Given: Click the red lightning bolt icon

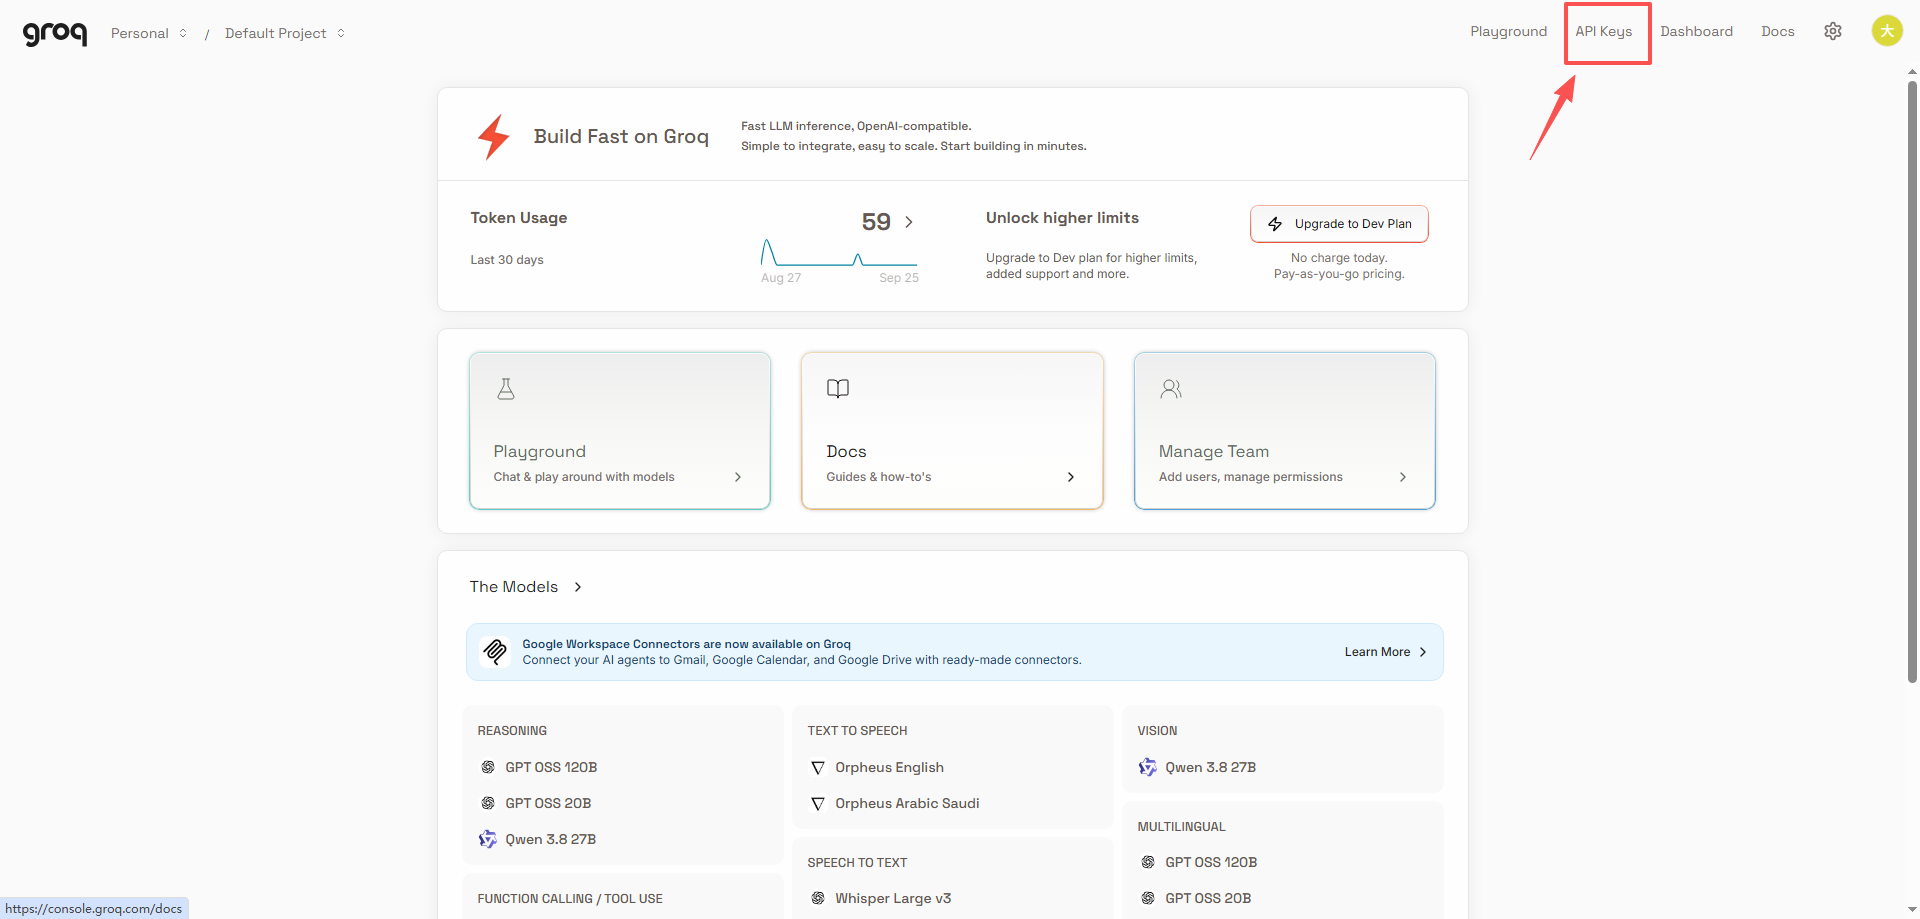Looking at the screenshot, I should pos(494,137).
